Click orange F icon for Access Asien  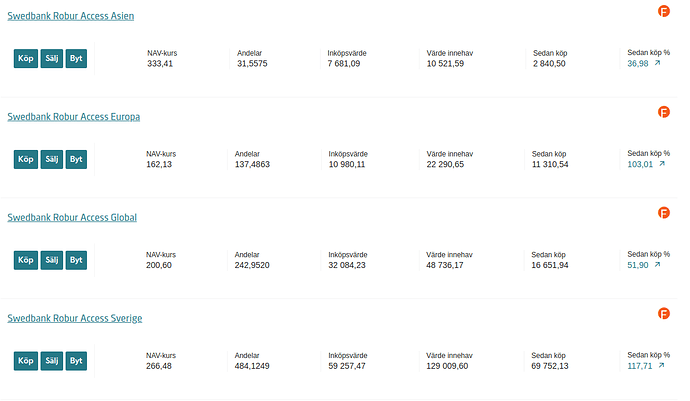tap(663, 11)
